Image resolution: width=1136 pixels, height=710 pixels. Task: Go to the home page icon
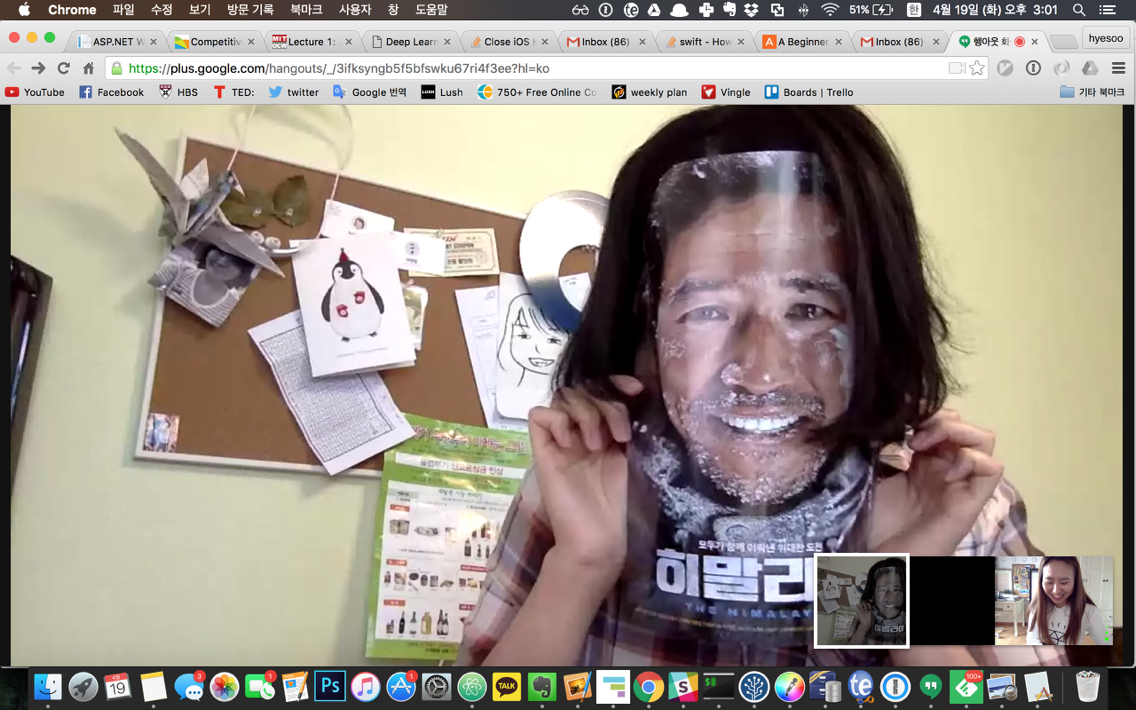coord(88,68)
